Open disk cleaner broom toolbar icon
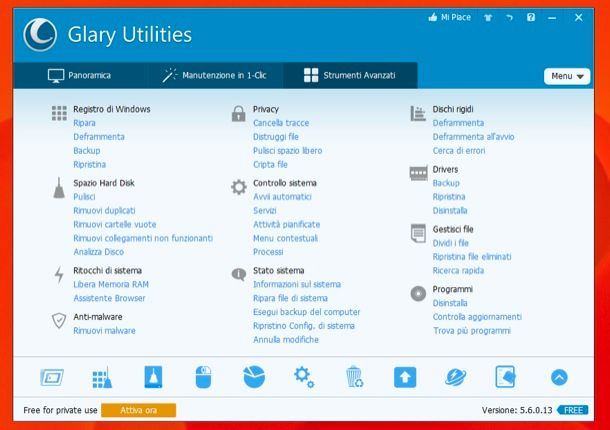Viewport: 610px width, 430px height. (x=153, y=377)
